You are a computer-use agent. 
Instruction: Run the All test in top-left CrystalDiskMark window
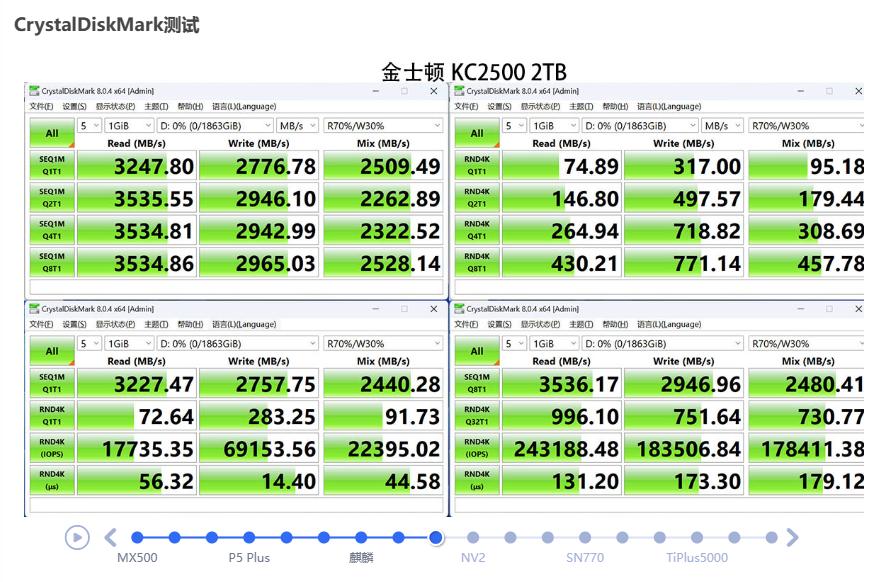tap(51, 131)
